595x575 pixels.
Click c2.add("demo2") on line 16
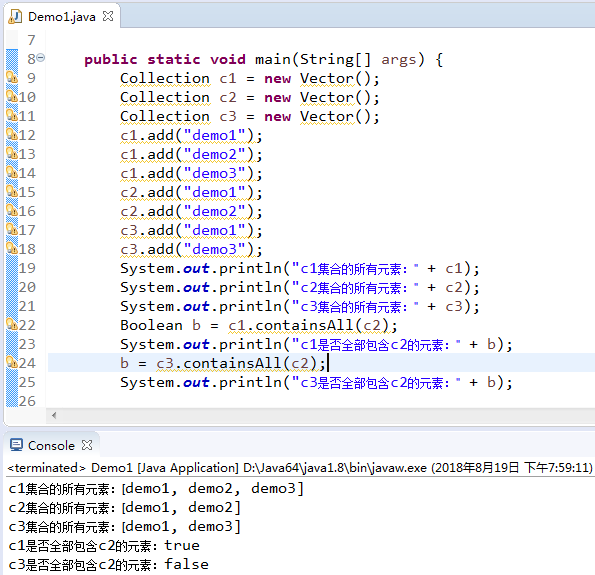[191, 211]
